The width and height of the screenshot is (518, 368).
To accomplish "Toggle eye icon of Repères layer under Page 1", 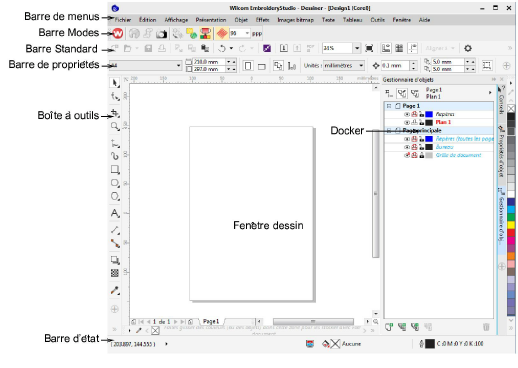I will (407, 114).
